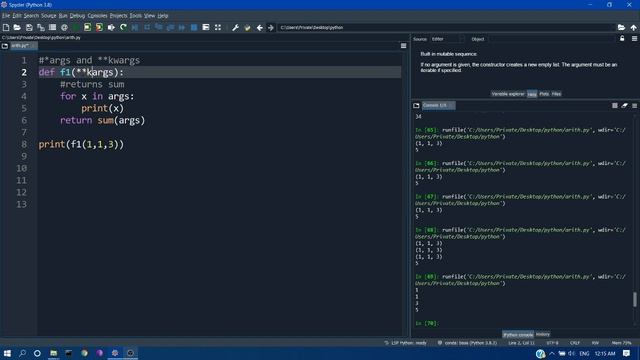Browse working directory folder icon
This screenshot has height=360, width=640.
pyautogui.click(x=621, y=27)
